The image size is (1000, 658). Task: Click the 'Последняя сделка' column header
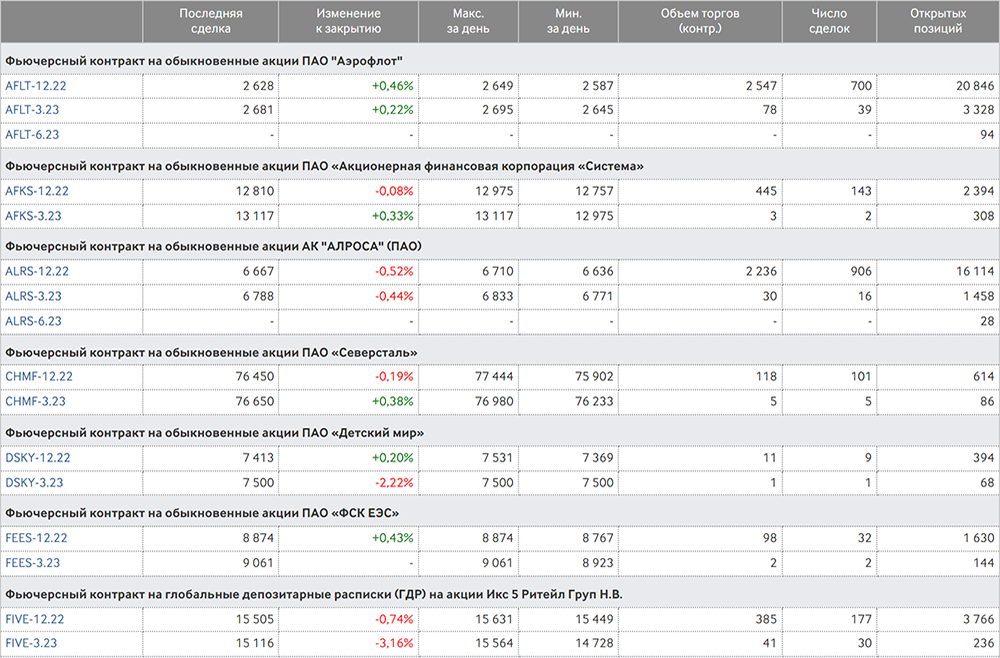[x=210, y=21]
